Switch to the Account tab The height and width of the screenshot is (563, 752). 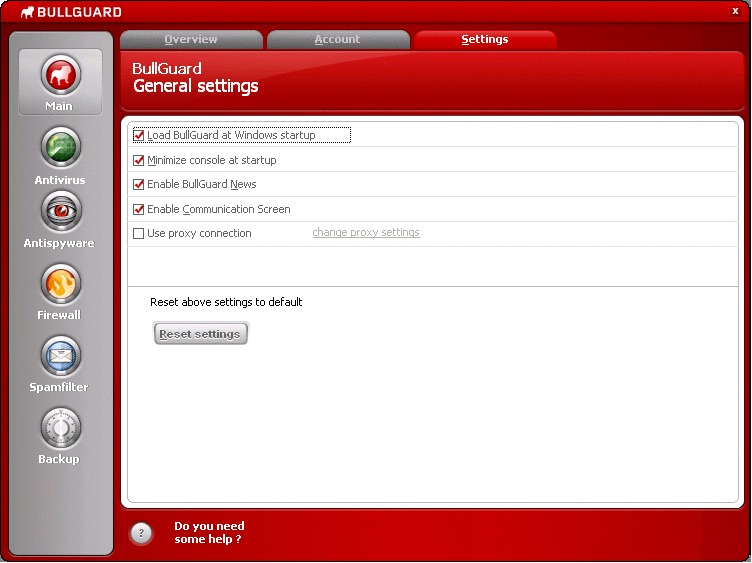(x=338, y=39)
